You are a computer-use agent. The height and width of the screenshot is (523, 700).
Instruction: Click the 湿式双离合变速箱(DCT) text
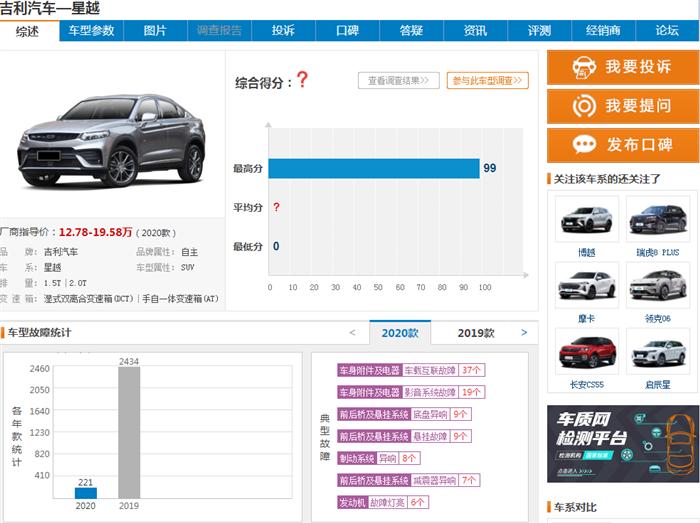88,299
